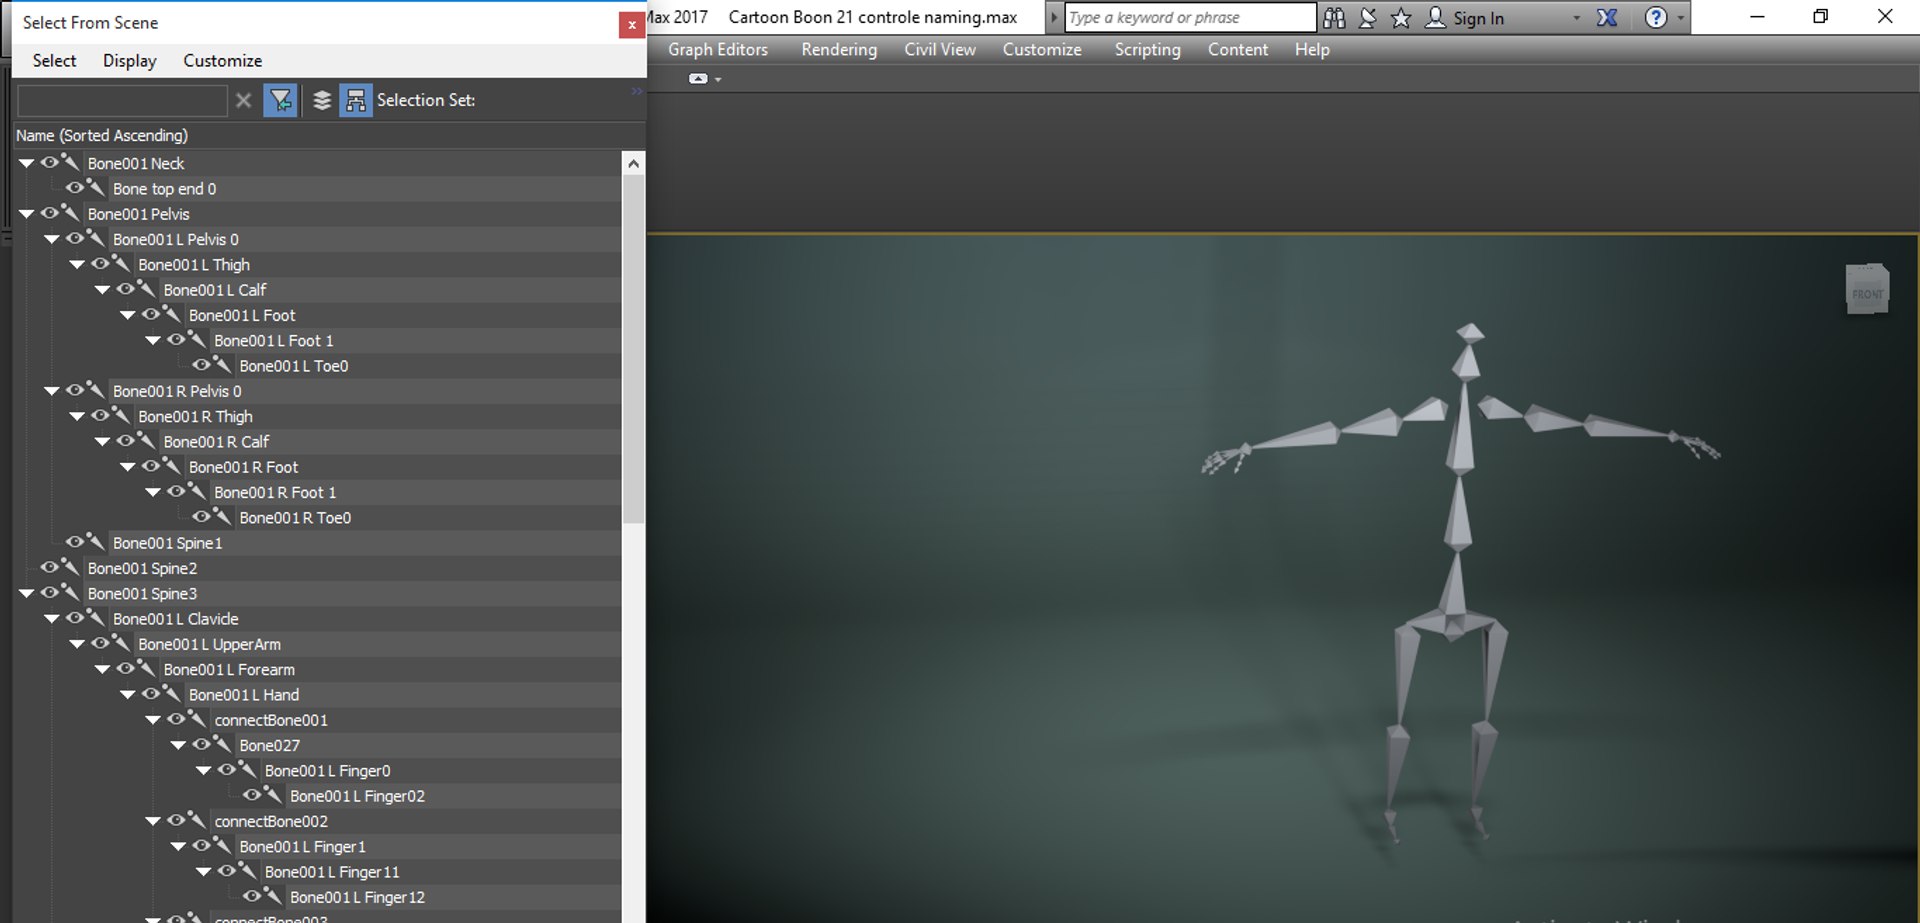Click the ViewCube Front face
Screen dimensions: 1920x923
(x=1866, y=293)
